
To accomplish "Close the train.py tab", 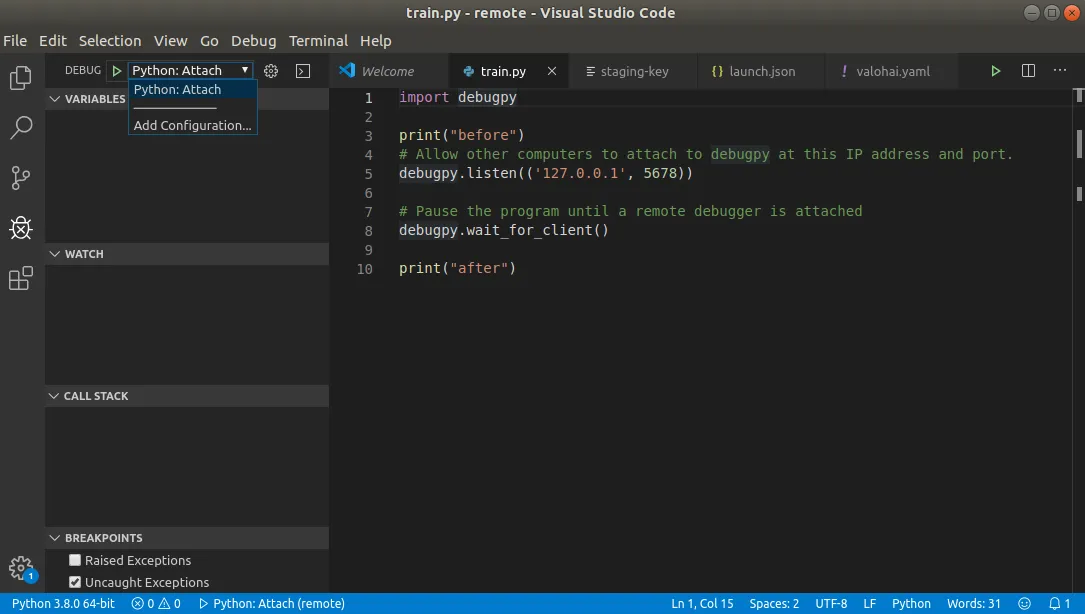I will (551, 71).
